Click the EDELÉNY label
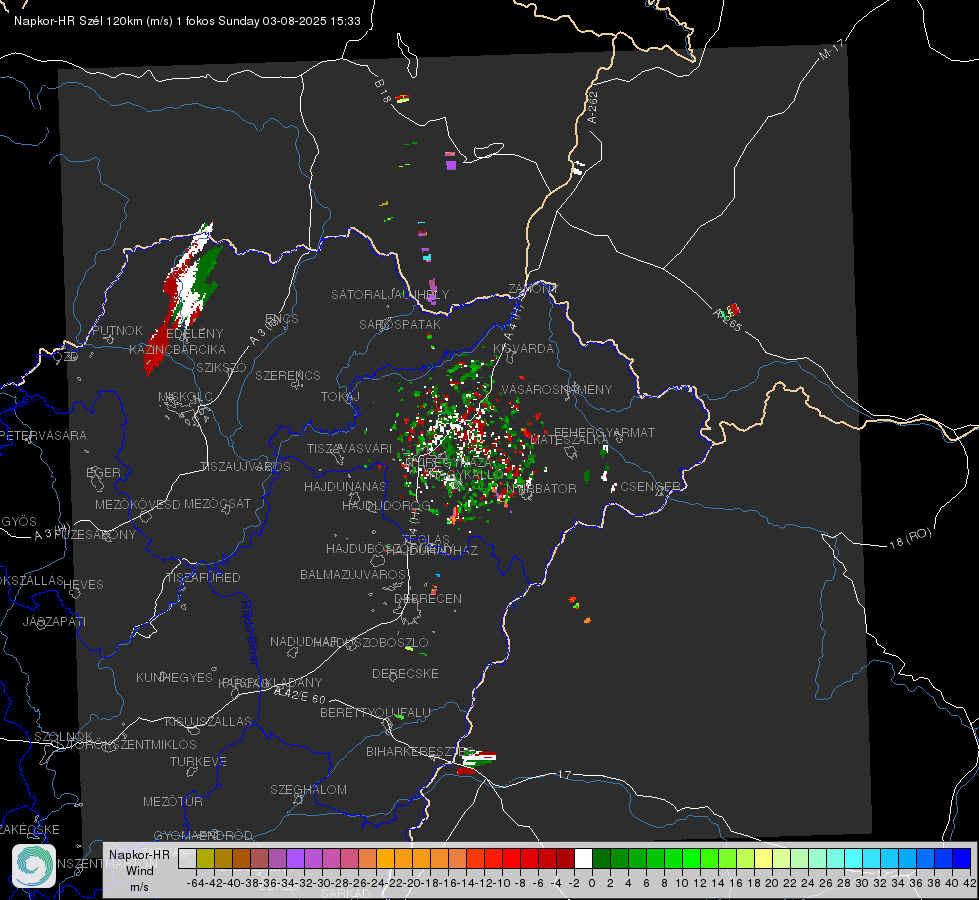979x900 pixels. click(195, 334)
